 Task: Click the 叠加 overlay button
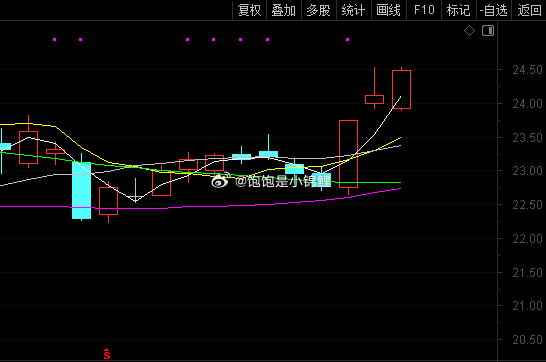pyautogui.click(x=284, y=10)
